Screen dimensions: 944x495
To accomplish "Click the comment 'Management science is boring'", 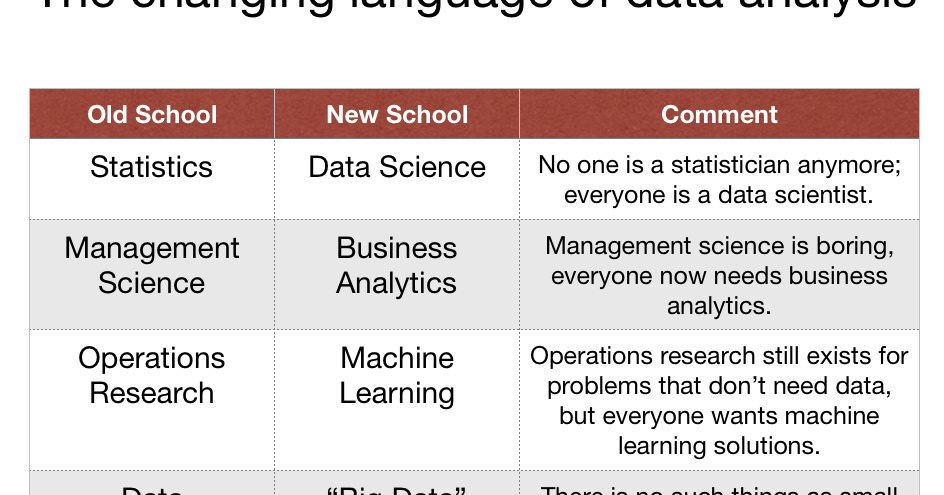I will point(719,275).
